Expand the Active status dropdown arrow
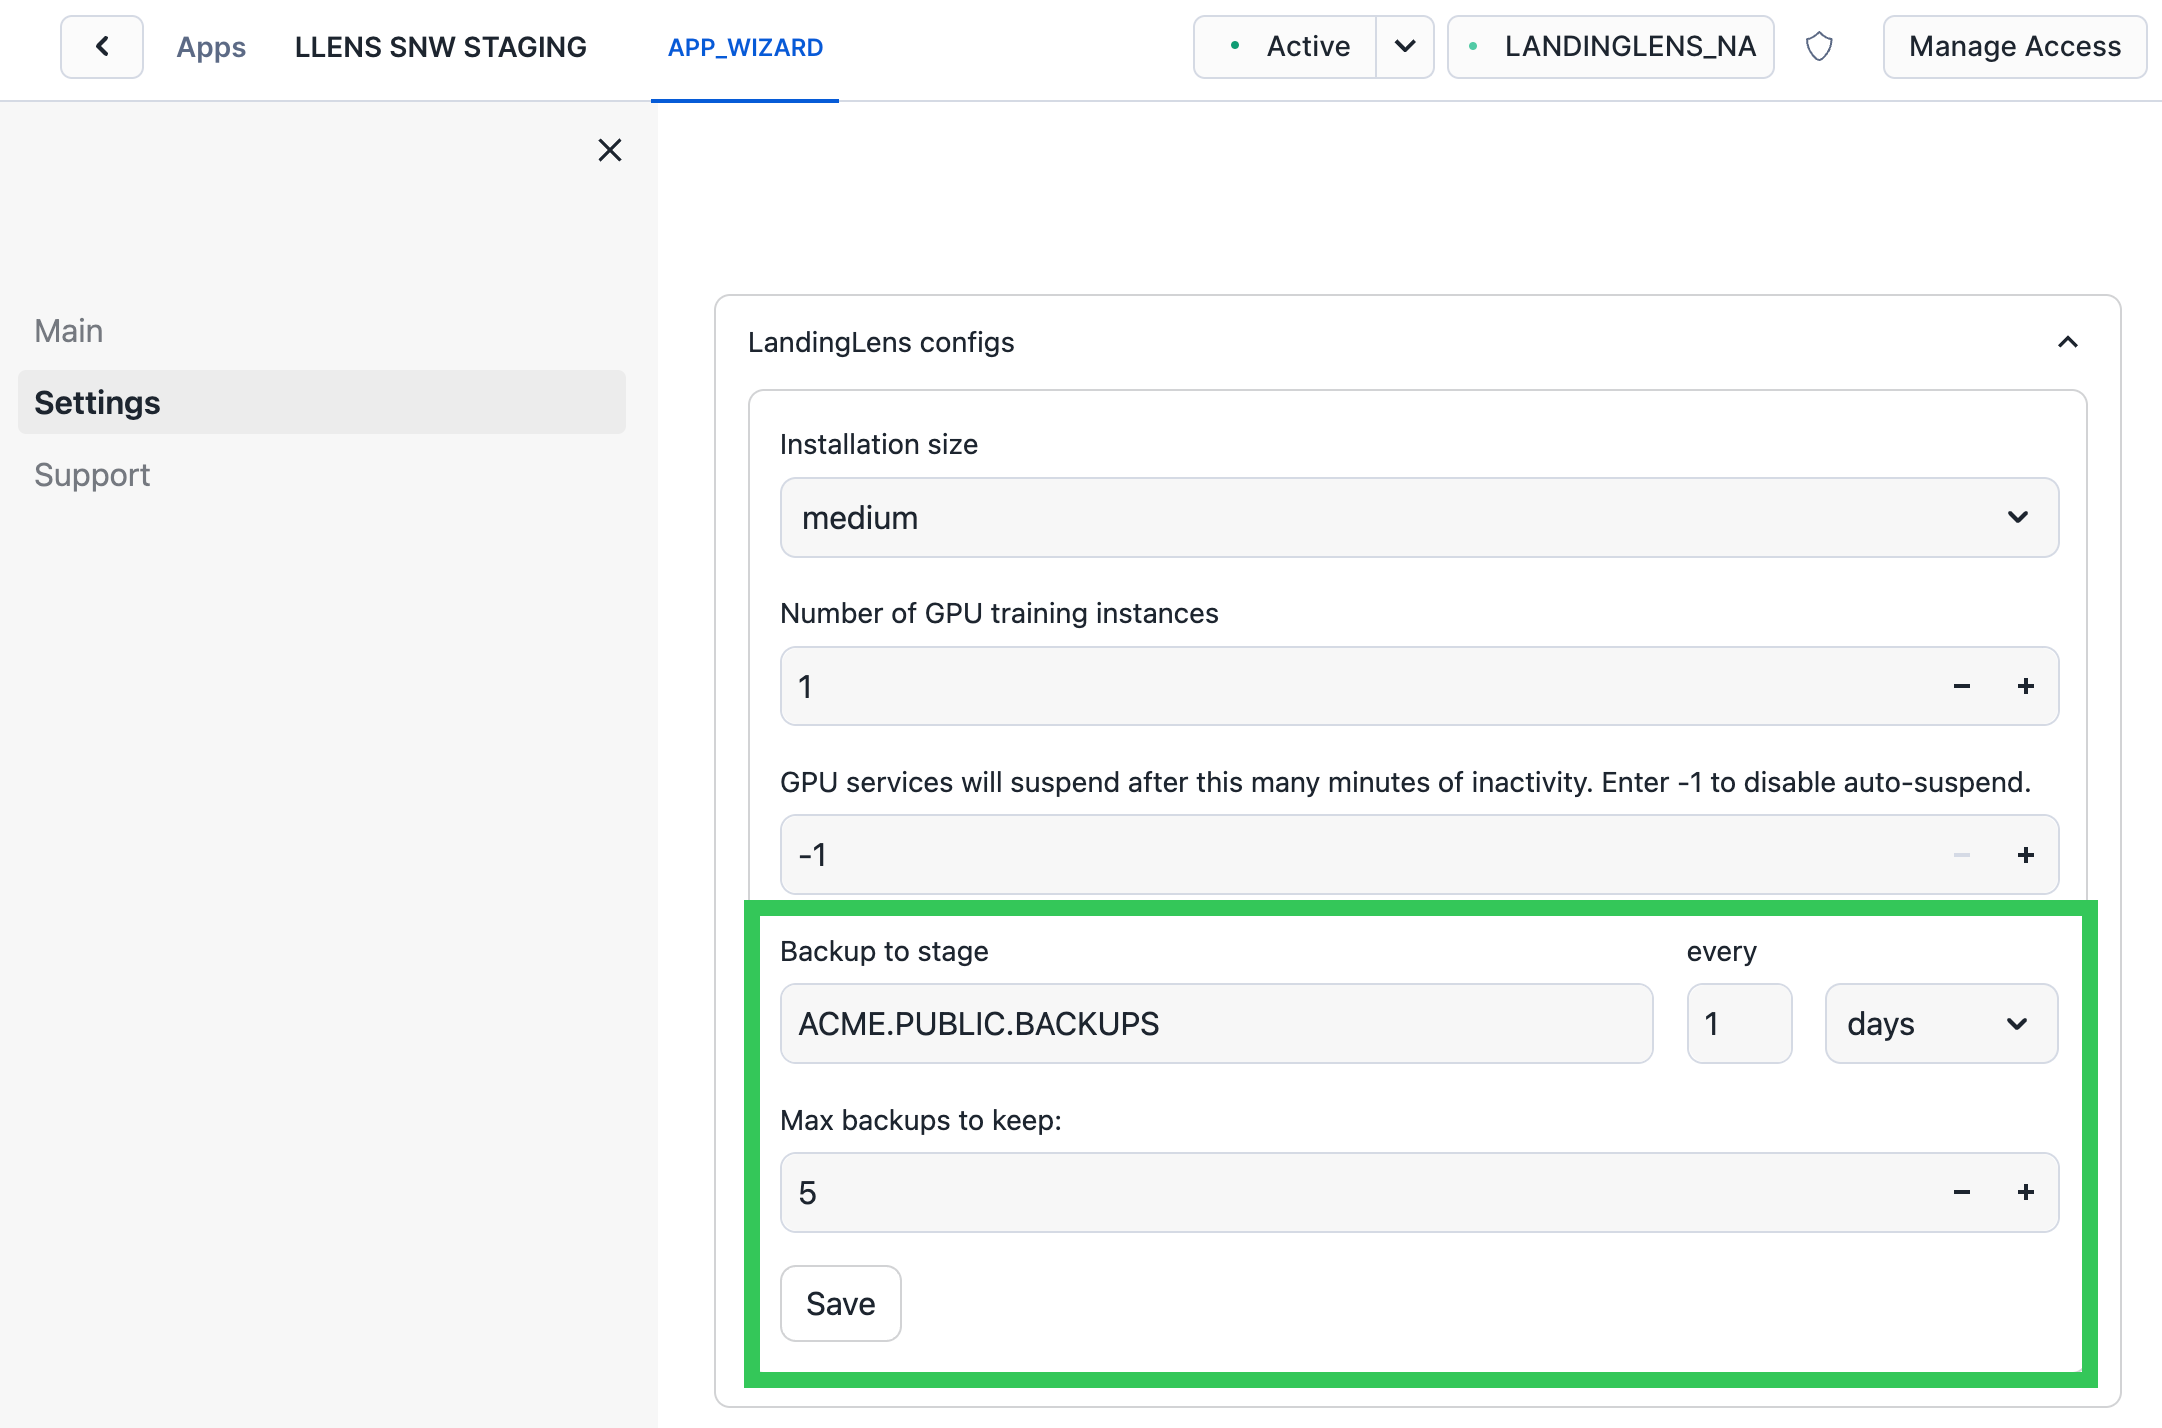Viewport: 2162px width, 1428px height. 1404,47
